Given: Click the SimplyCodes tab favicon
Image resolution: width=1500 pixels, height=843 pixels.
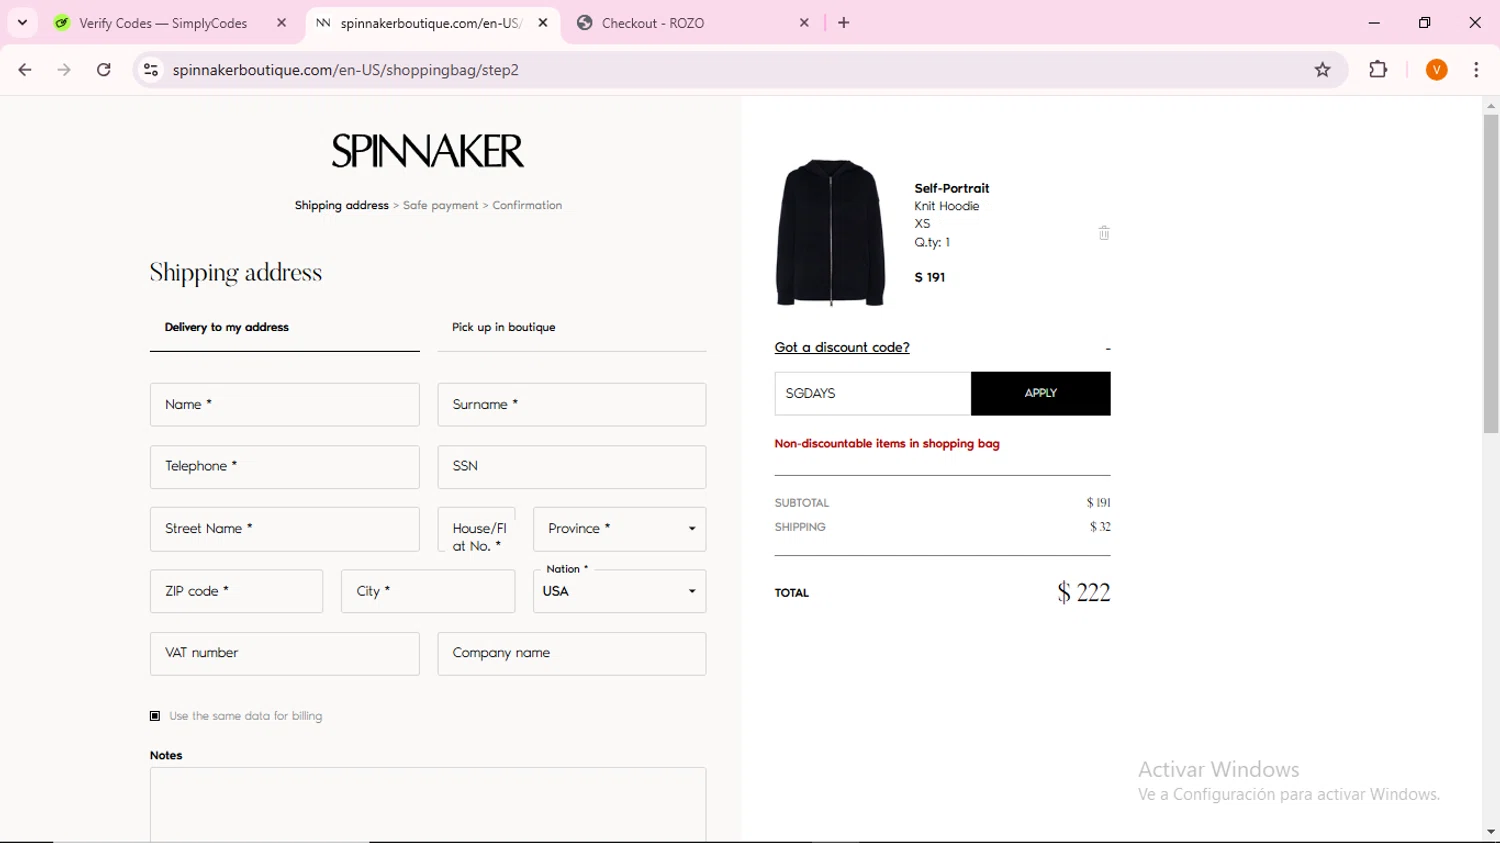Looking at the screenshot, I should [62, 23].
